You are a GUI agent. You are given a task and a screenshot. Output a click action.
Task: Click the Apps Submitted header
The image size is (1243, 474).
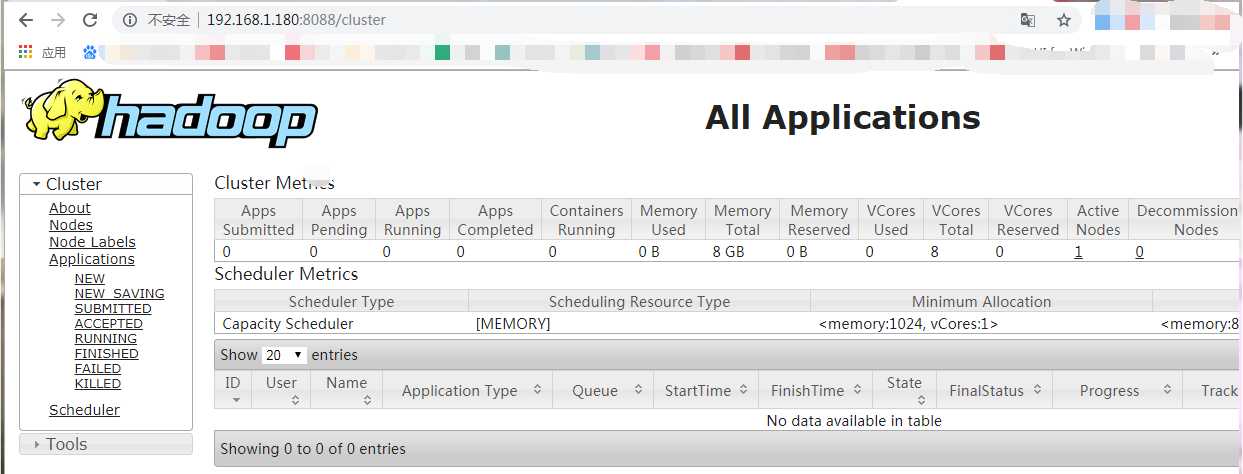[258, 220]
